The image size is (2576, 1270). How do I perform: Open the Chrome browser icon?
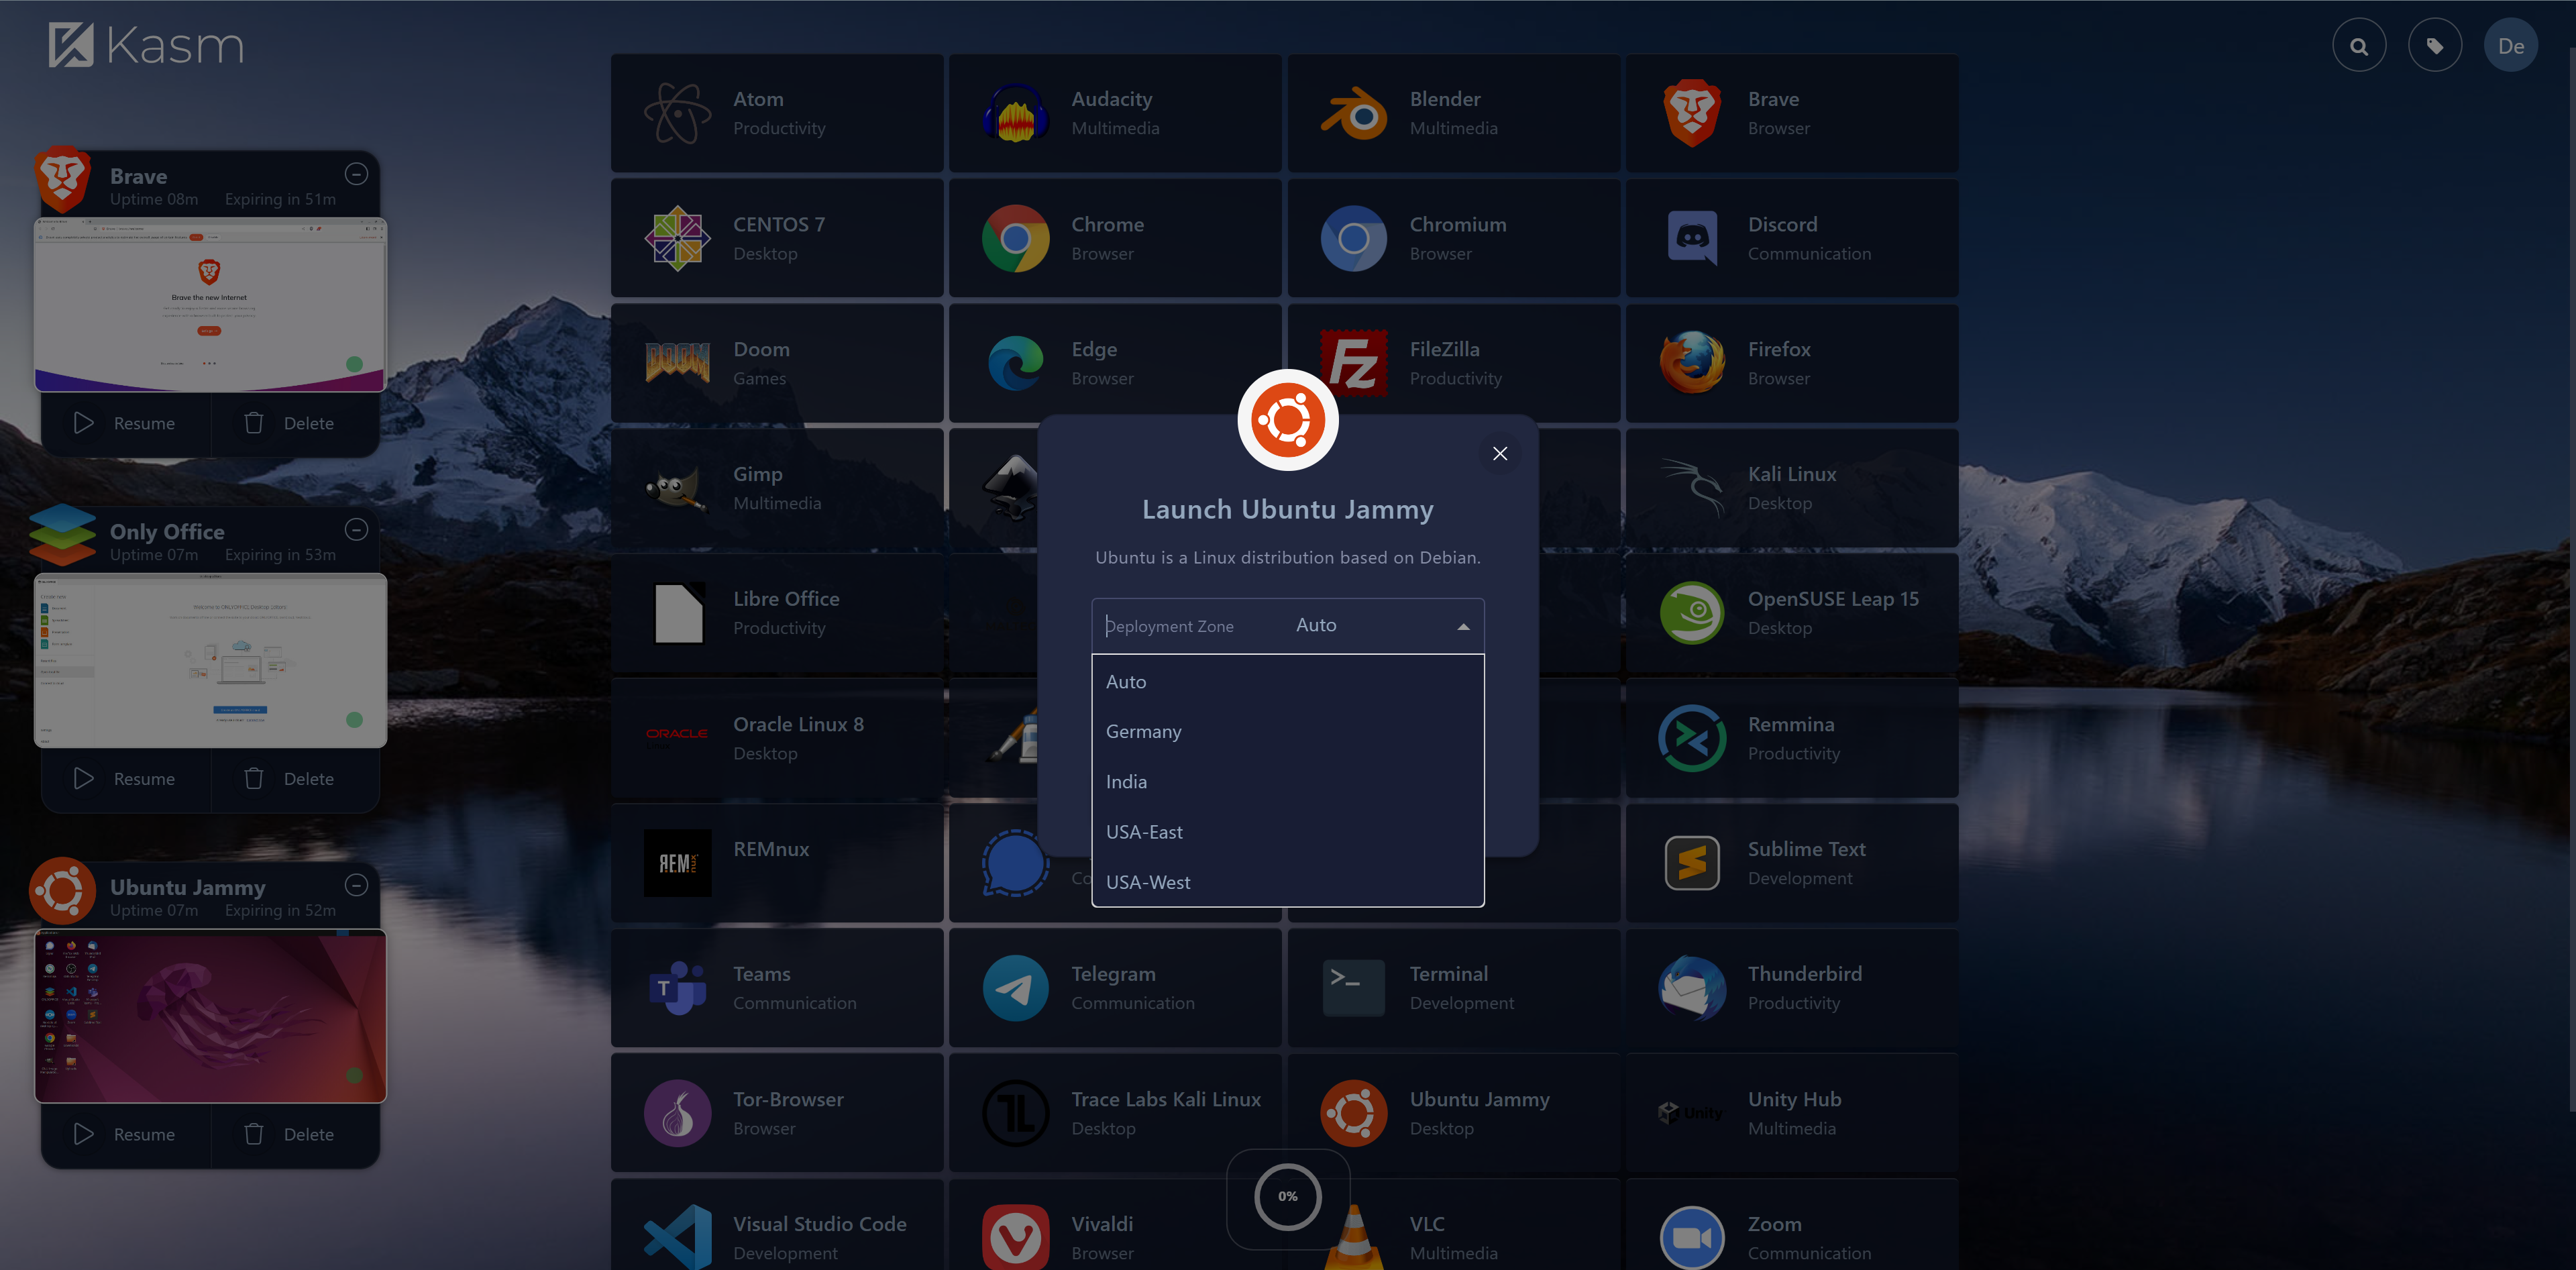1016,238
